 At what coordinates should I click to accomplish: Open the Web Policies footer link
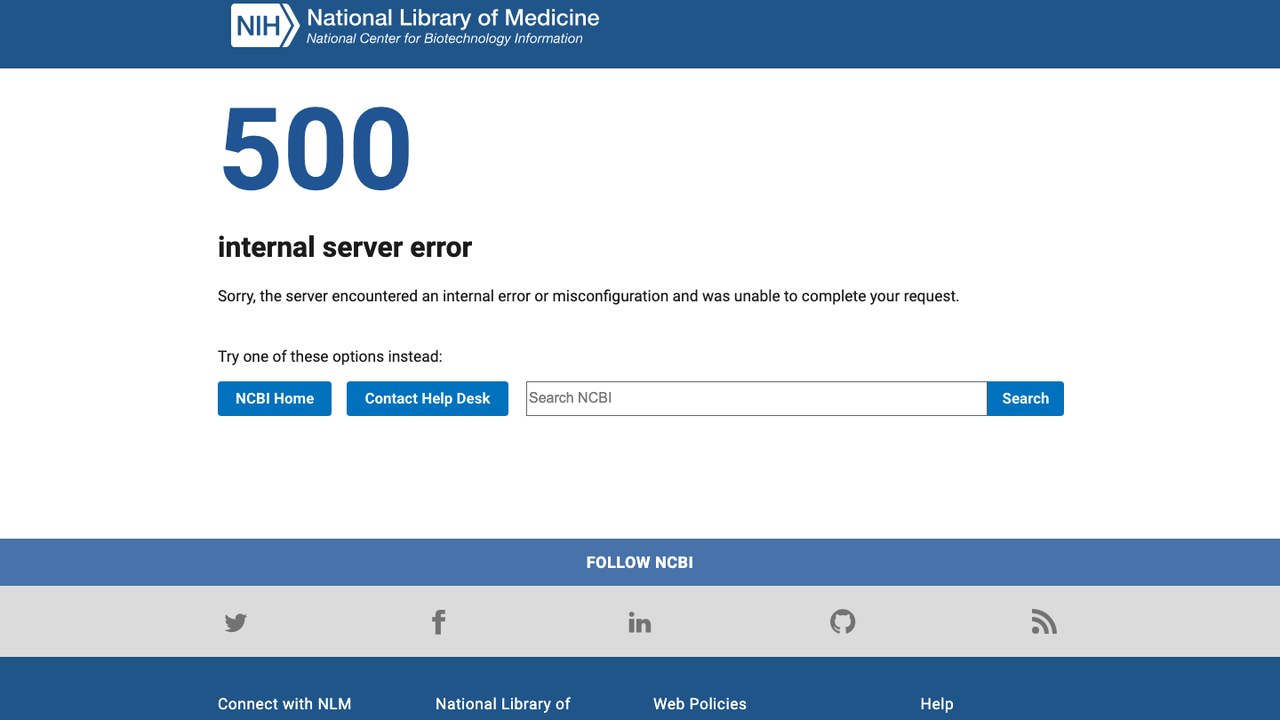pos(700,704)
